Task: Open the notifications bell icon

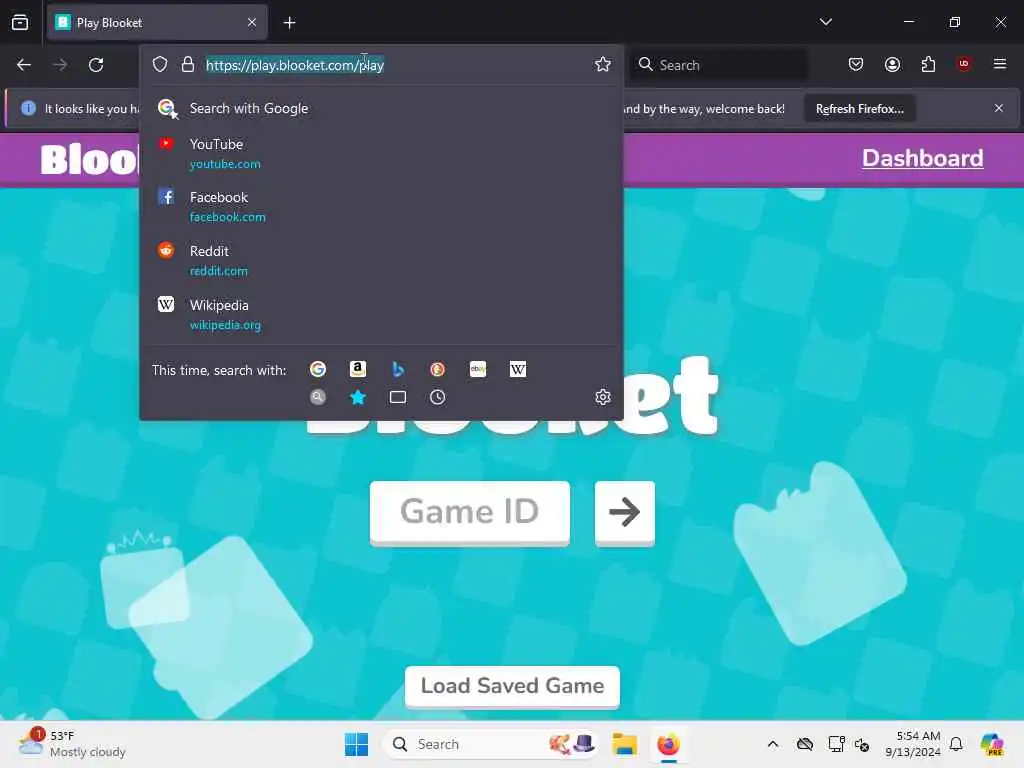Action: [956, 744]
